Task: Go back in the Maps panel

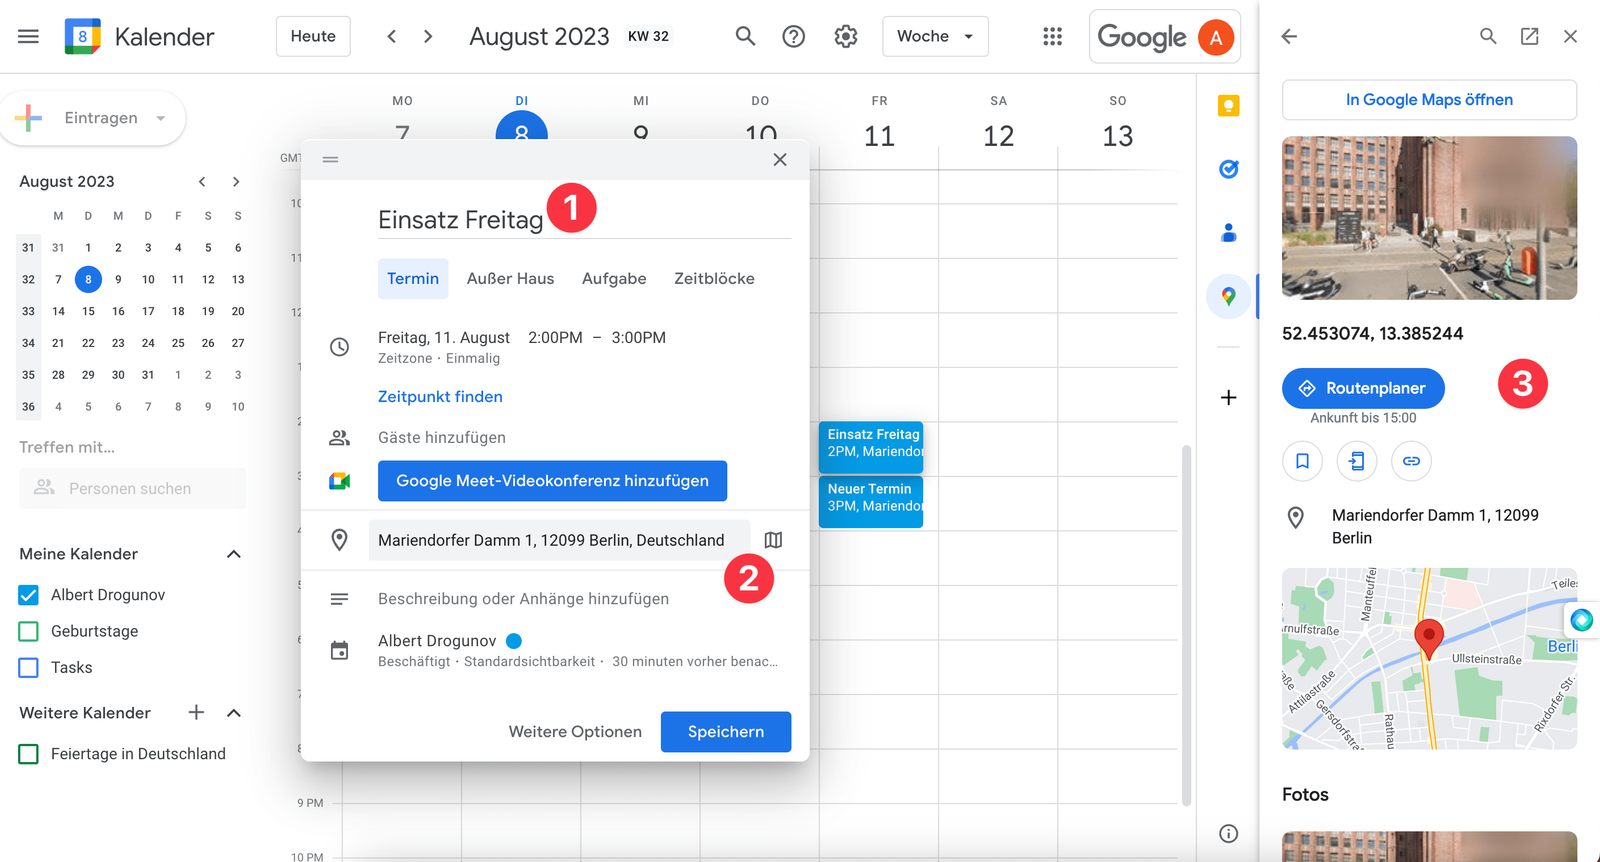Action: point(1289,37)
